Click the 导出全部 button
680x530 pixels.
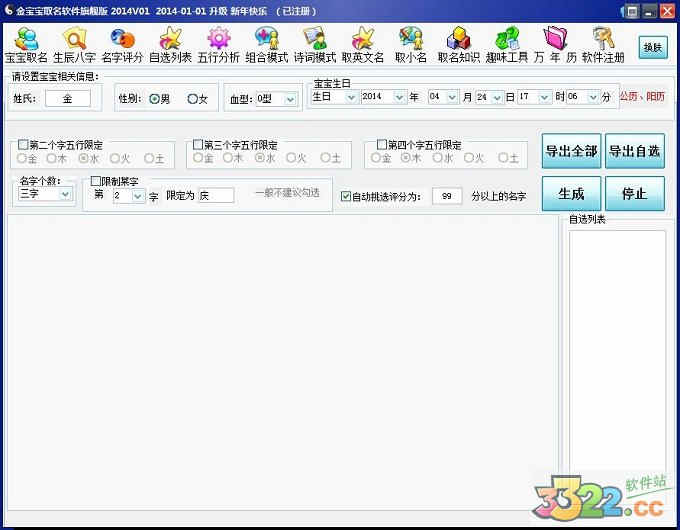[x=571, y=151]
